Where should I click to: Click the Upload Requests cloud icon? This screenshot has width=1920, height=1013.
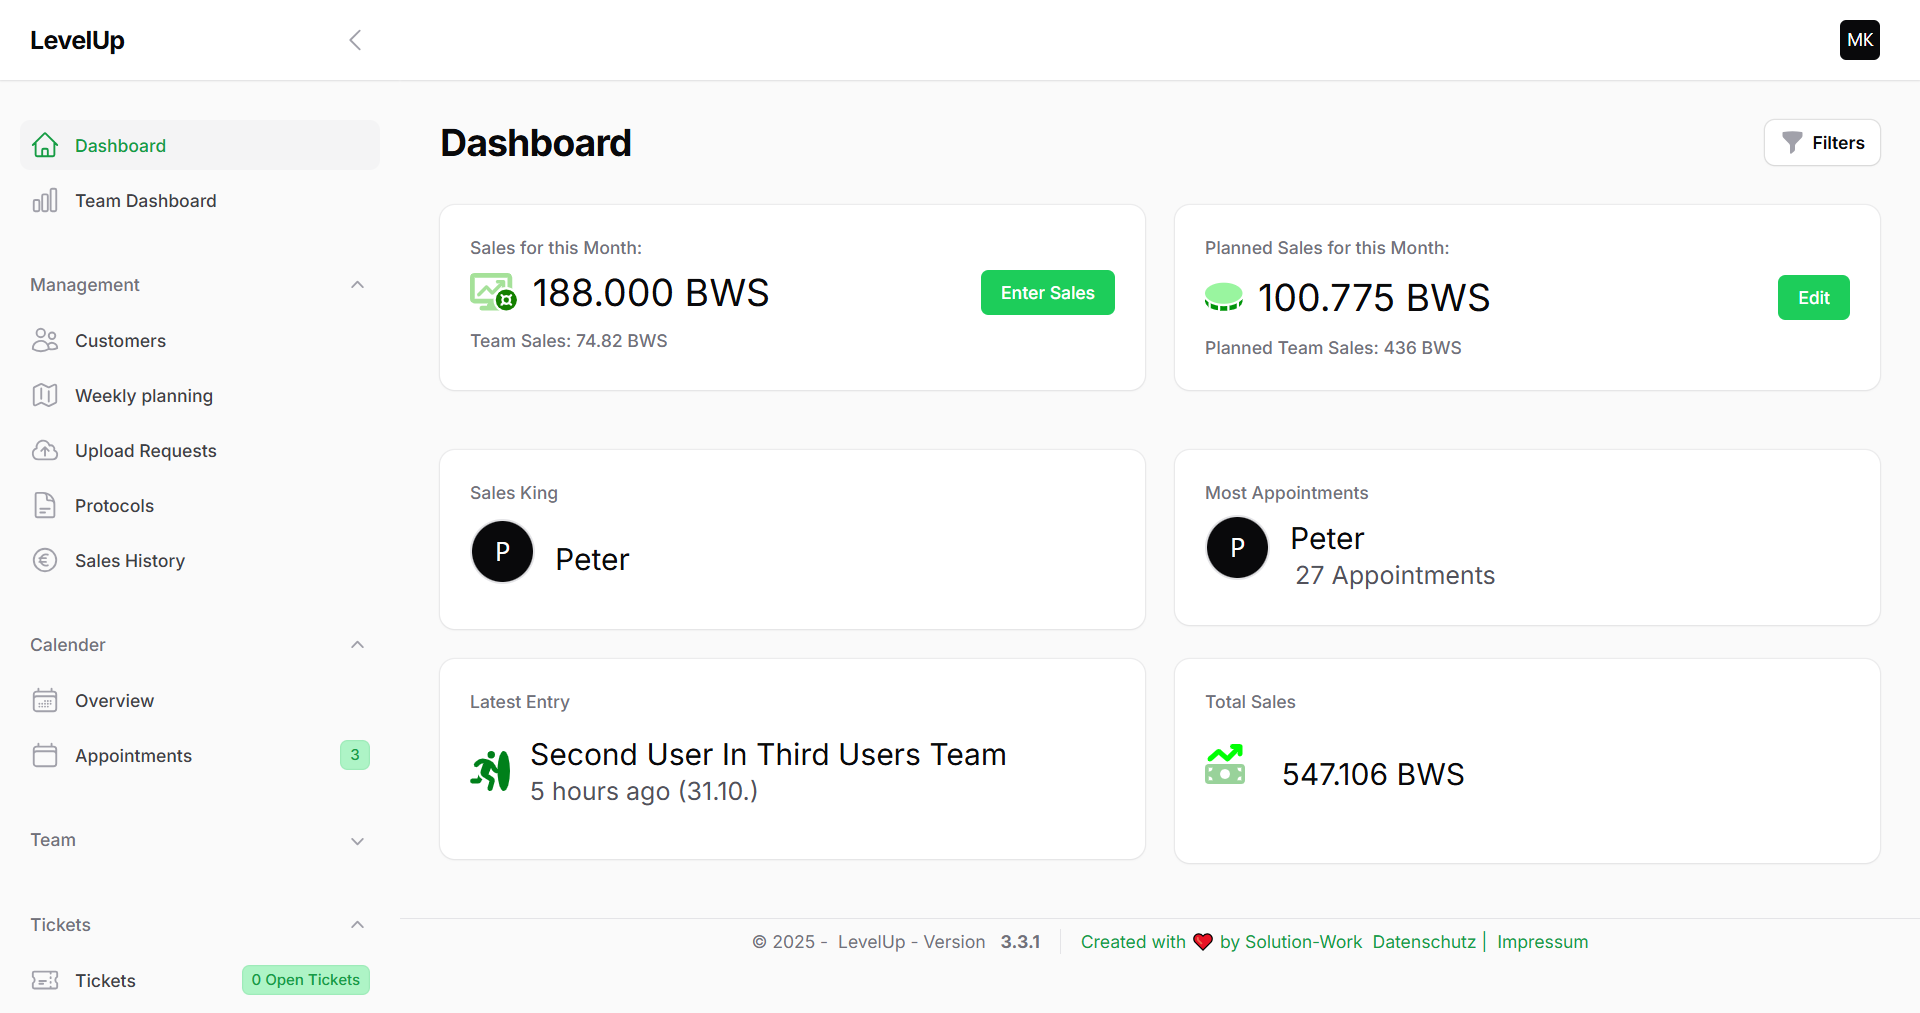tap(45, 451)
